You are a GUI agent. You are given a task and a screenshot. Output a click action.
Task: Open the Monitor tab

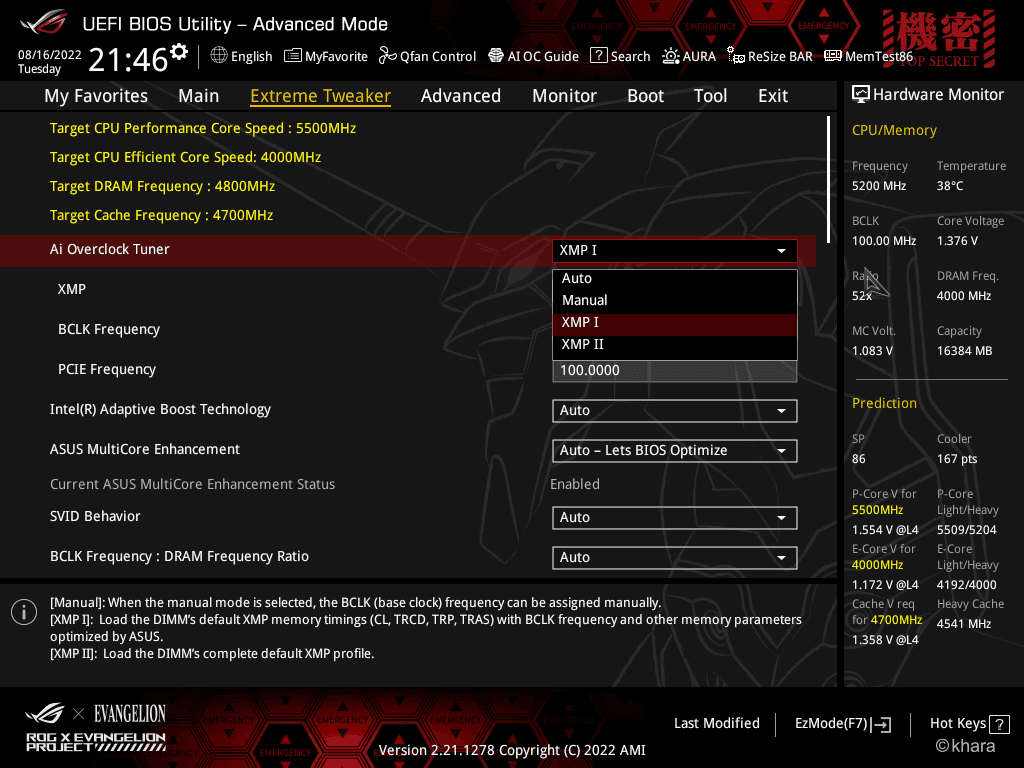[x=564, y=96]
